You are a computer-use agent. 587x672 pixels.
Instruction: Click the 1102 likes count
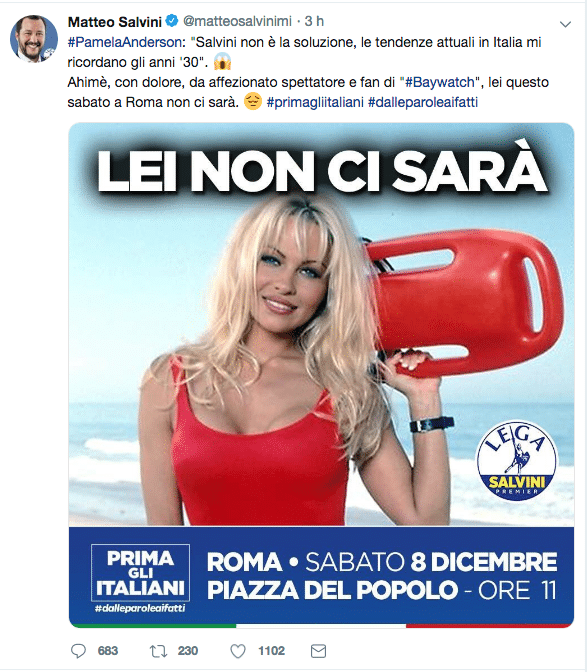pyautogui.click(x=271, y=651)
